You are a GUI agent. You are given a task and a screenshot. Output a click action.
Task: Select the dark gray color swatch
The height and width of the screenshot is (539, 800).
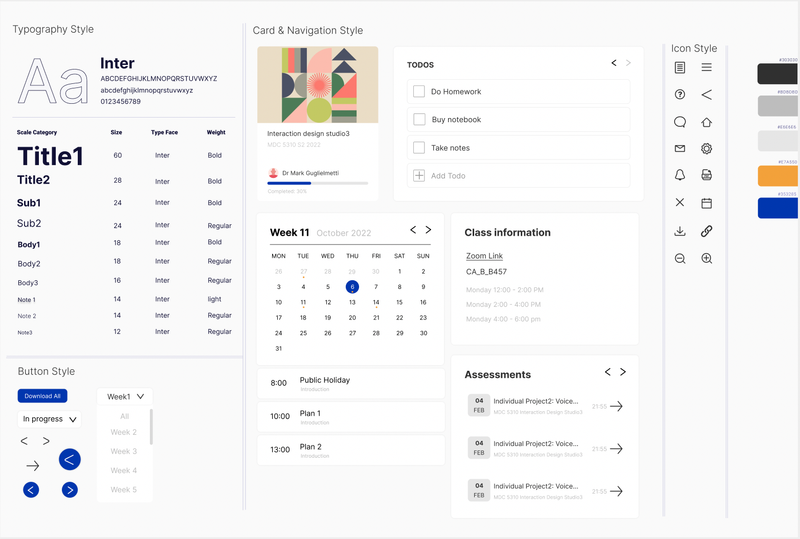(778, 74)
